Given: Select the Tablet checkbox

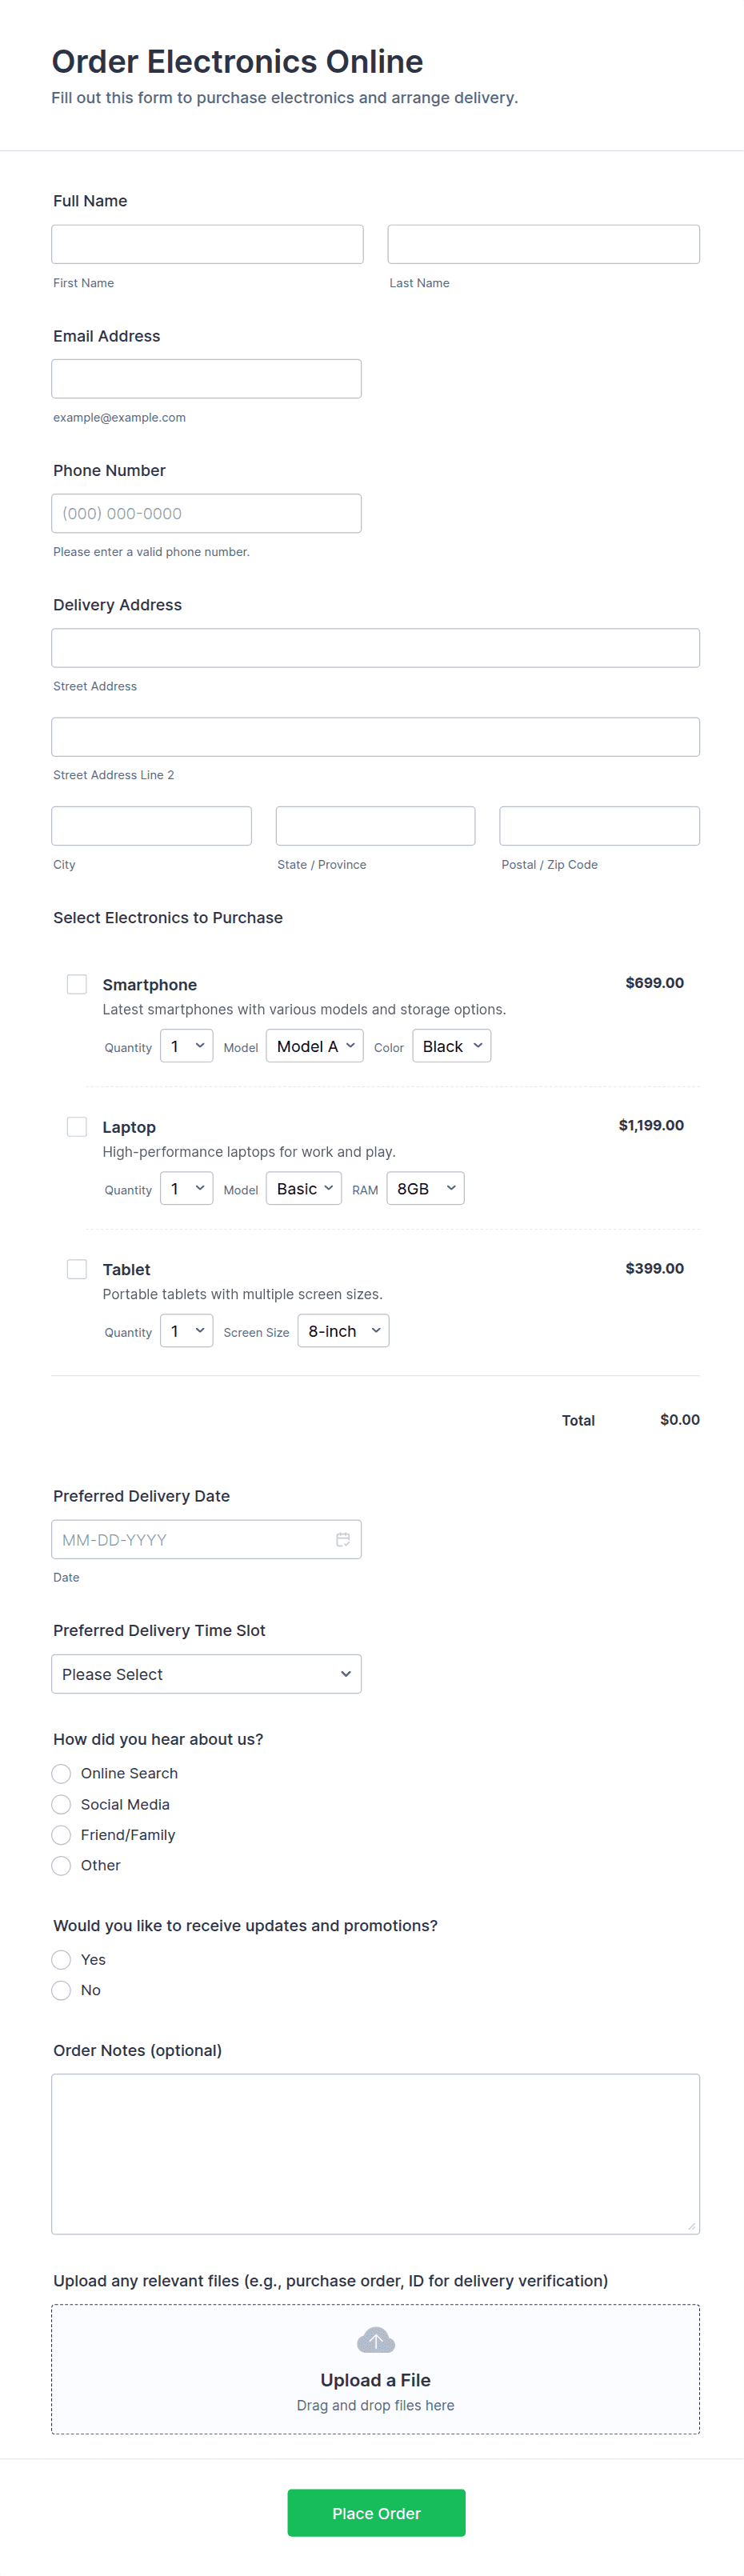Looking at the screenshot, I should coord(77,1269).
